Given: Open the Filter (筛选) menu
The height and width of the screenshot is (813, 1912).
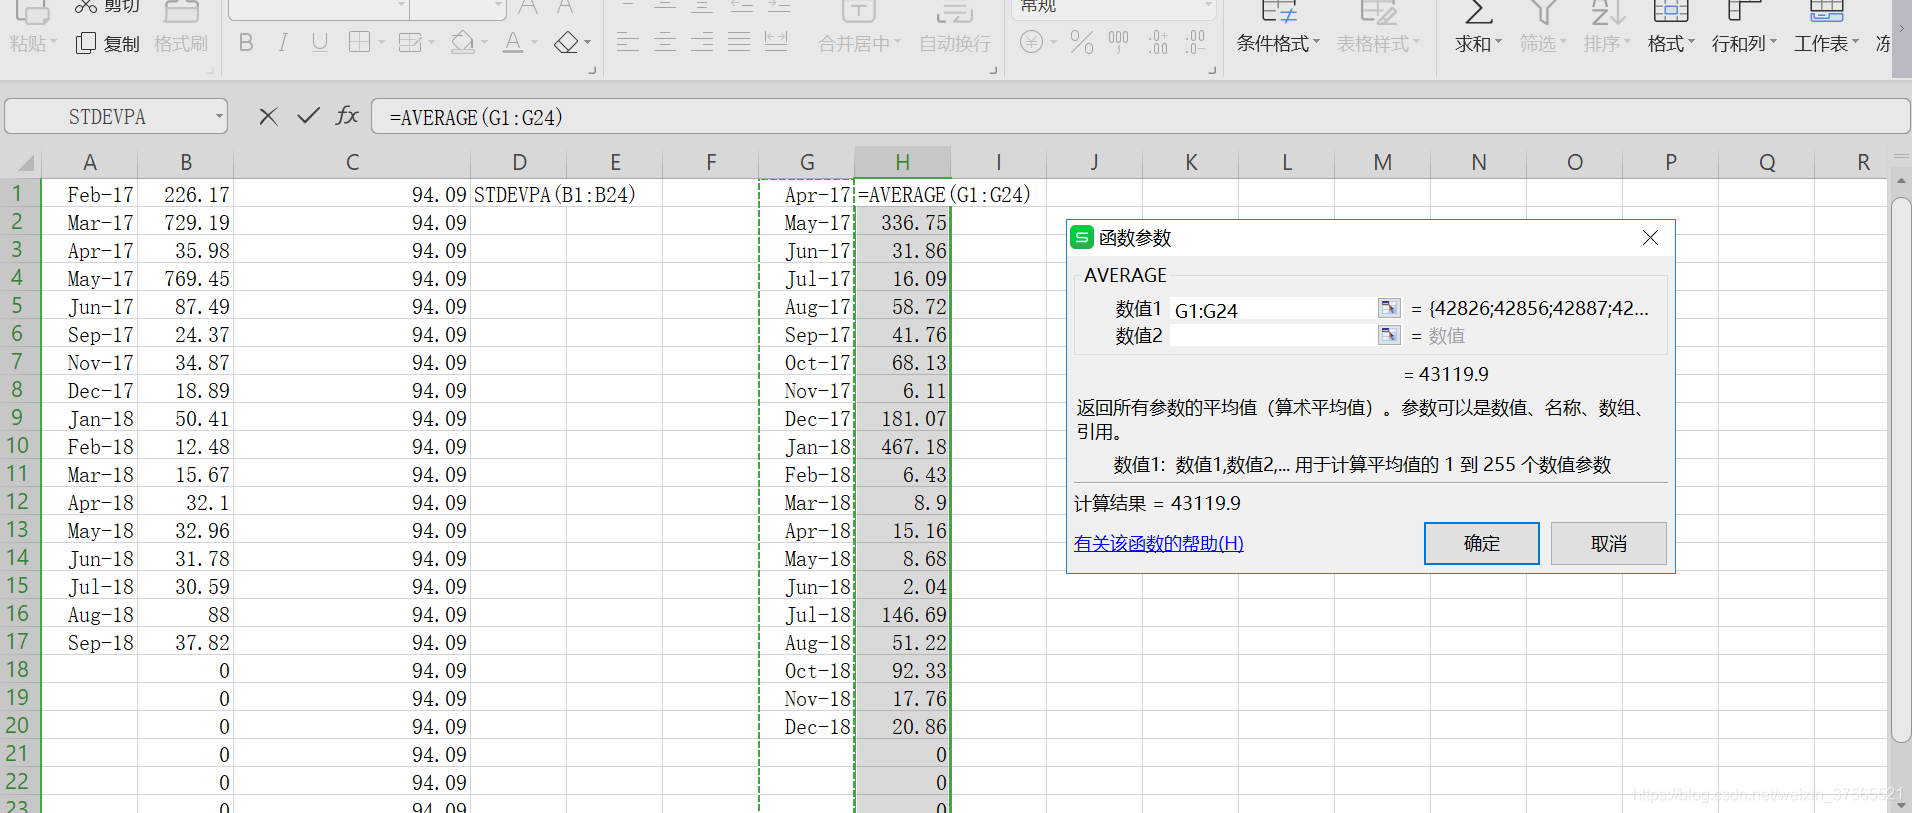Looking at the screenshot, I should (1543, 44).
